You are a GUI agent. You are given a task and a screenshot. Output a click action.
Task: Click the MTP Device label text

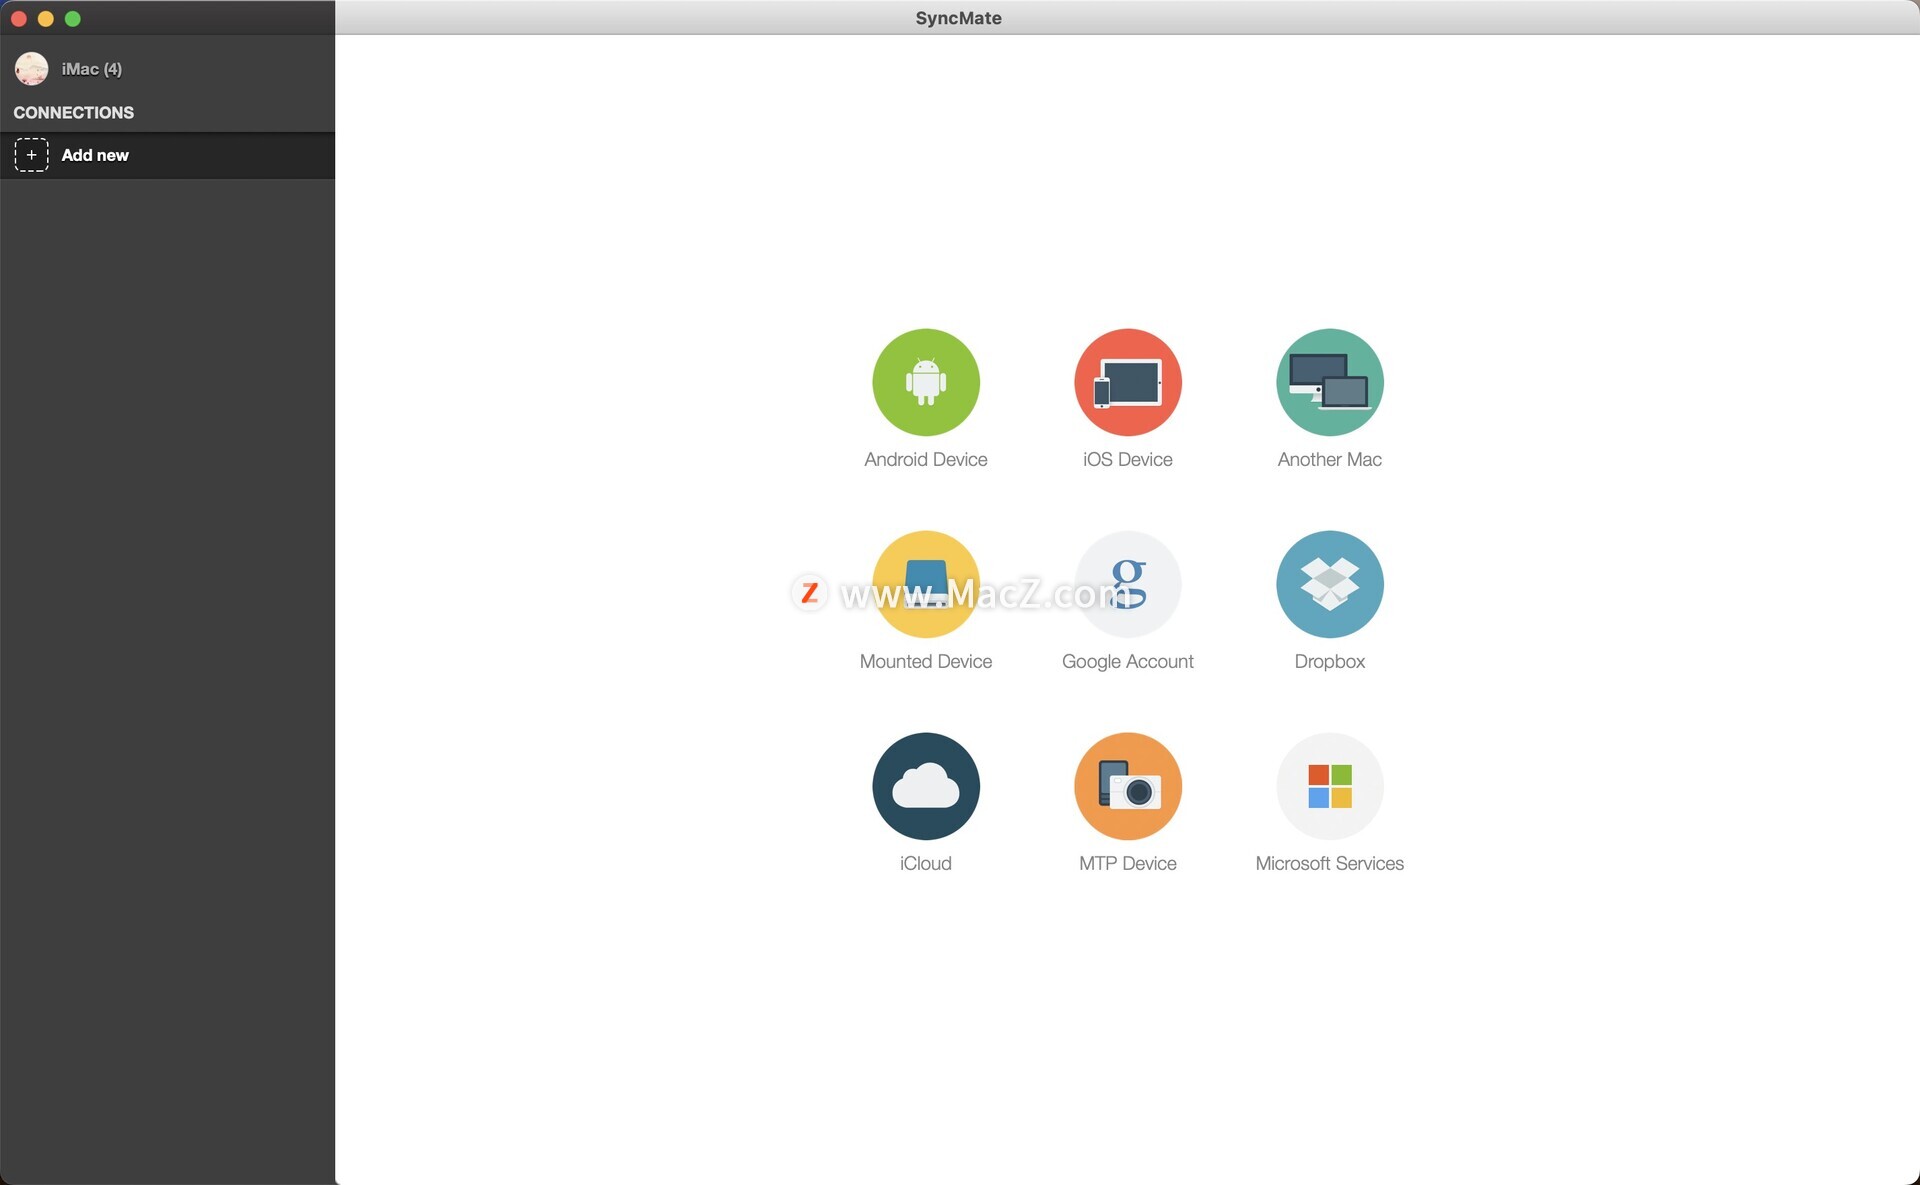pyautogui.click(x=1127, y=864)
